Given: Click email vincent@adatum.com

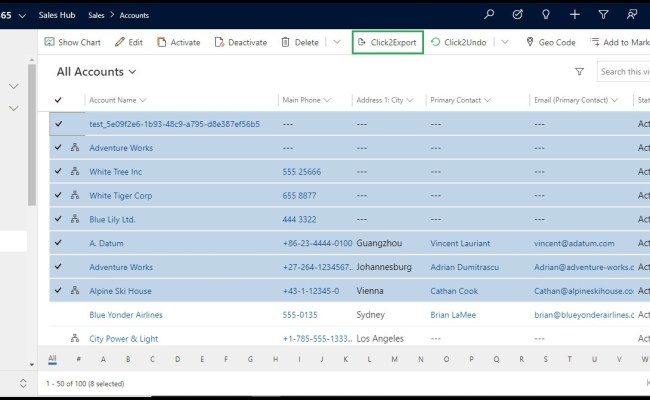Looking at the screenshot, I should 574,243.
